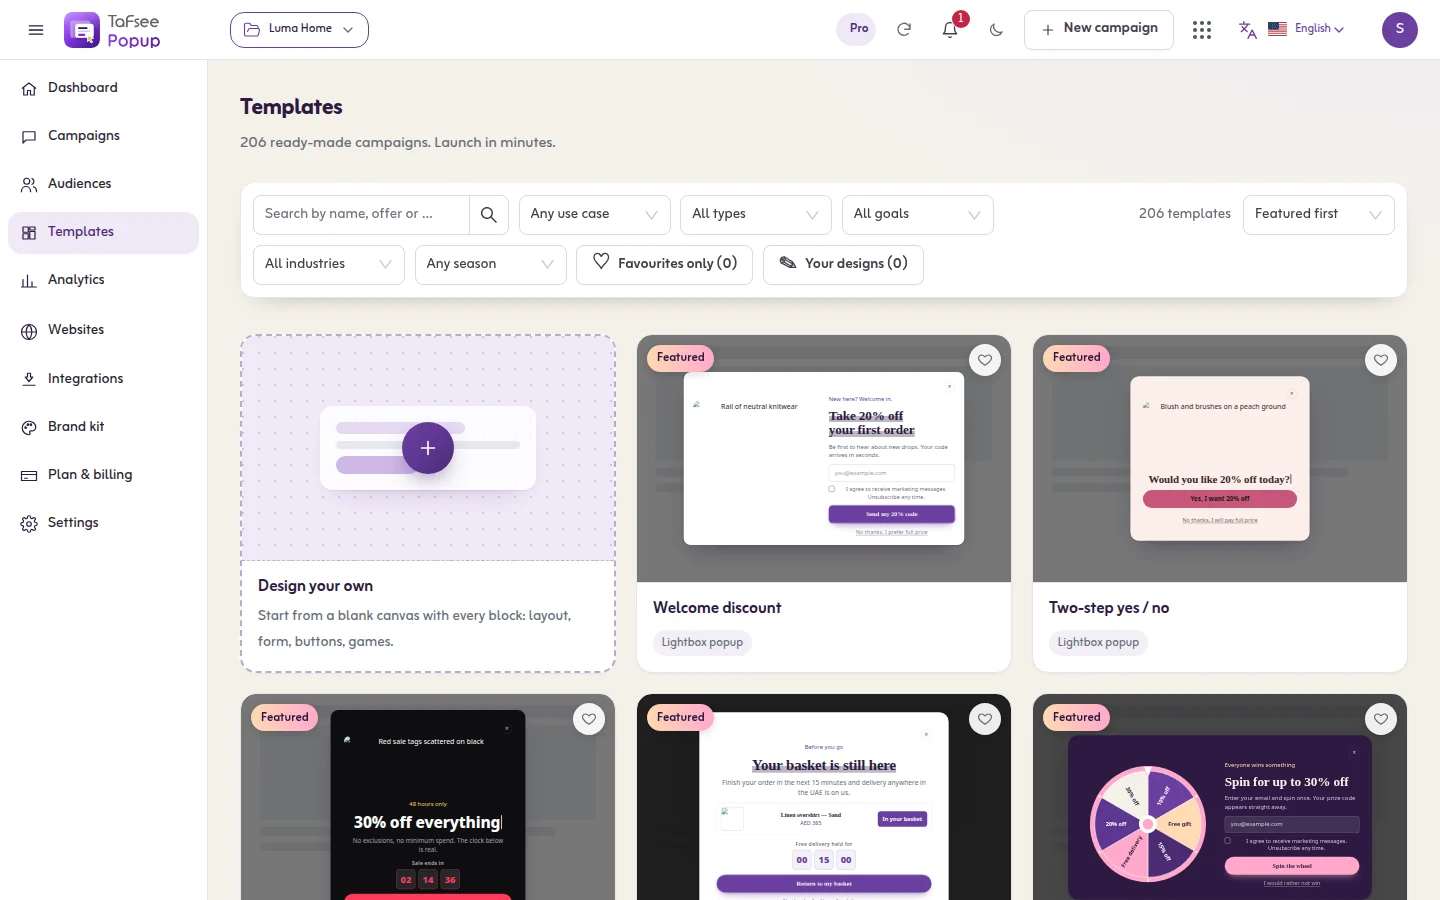Viewport: 1440px width, 900px height.
Task: Focus the template search field
Action: (361, 215)
